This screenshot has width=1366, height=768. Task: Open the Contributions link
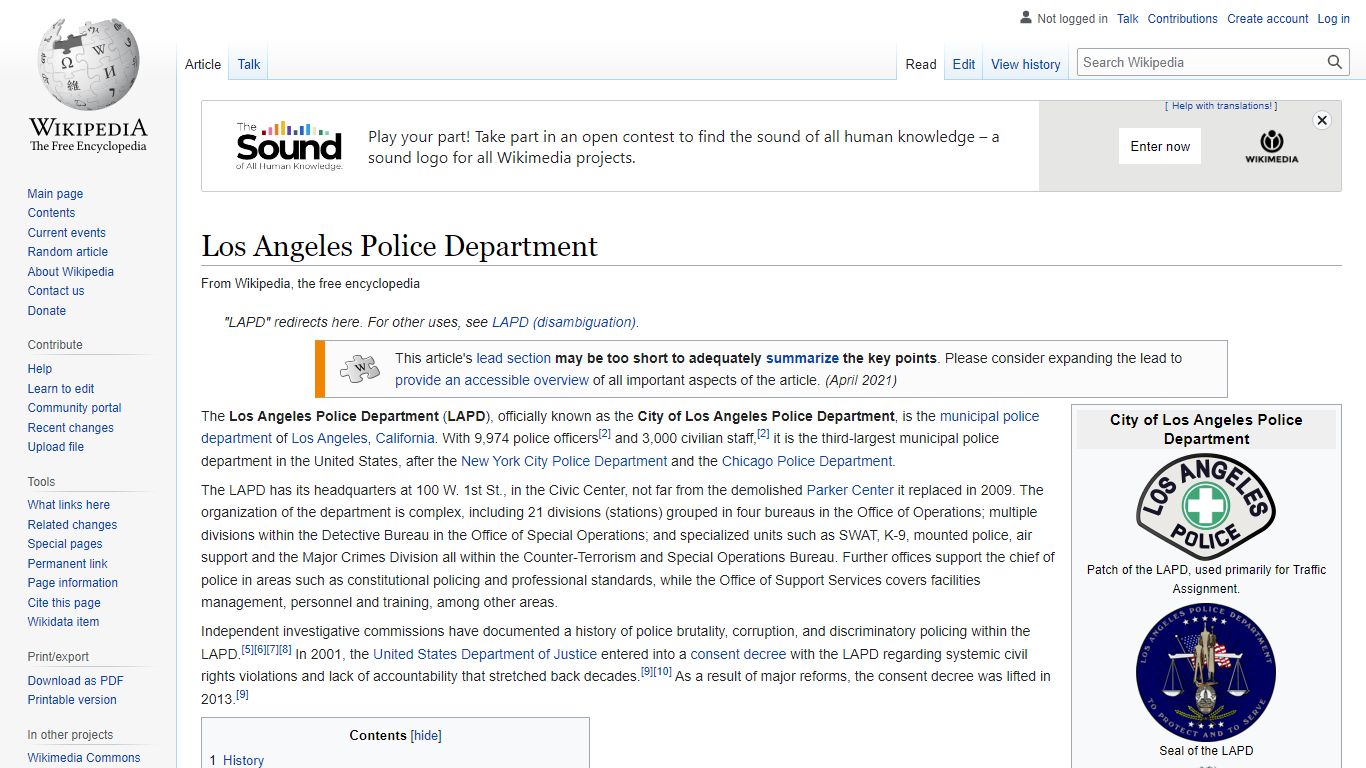click(x=1183, y=19)
